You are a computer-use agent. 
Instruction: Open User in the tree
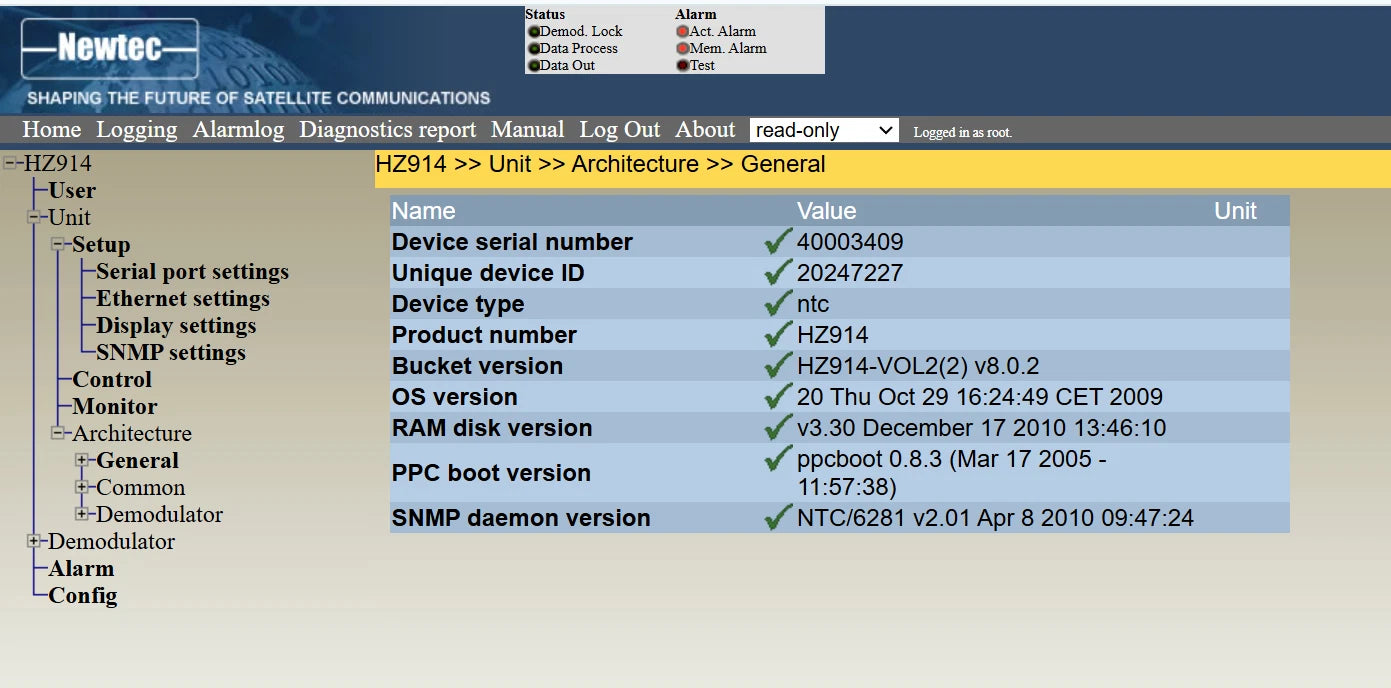(72, 190)
